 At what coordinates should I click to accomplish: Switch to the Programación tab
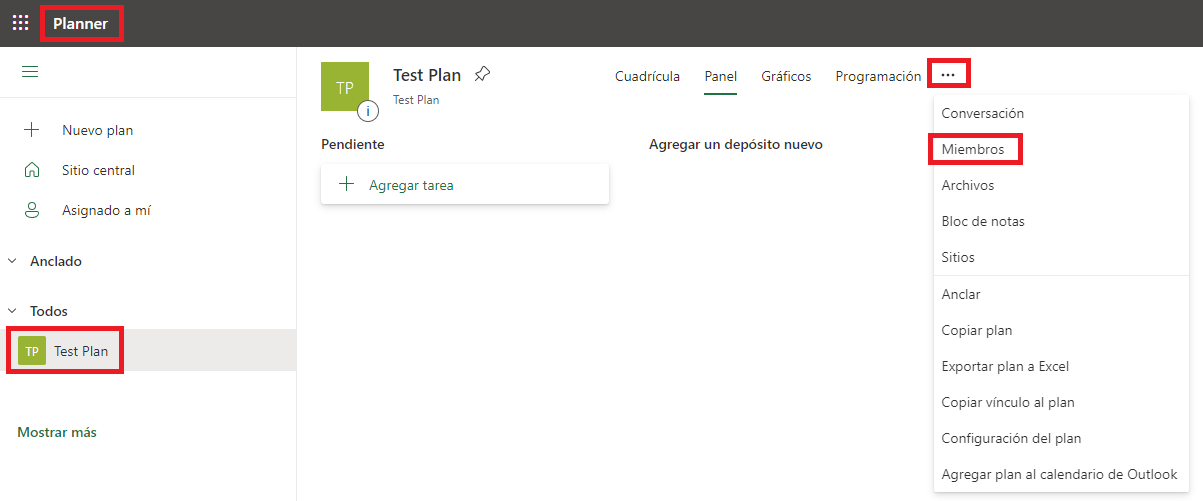[x=878, y=76]
